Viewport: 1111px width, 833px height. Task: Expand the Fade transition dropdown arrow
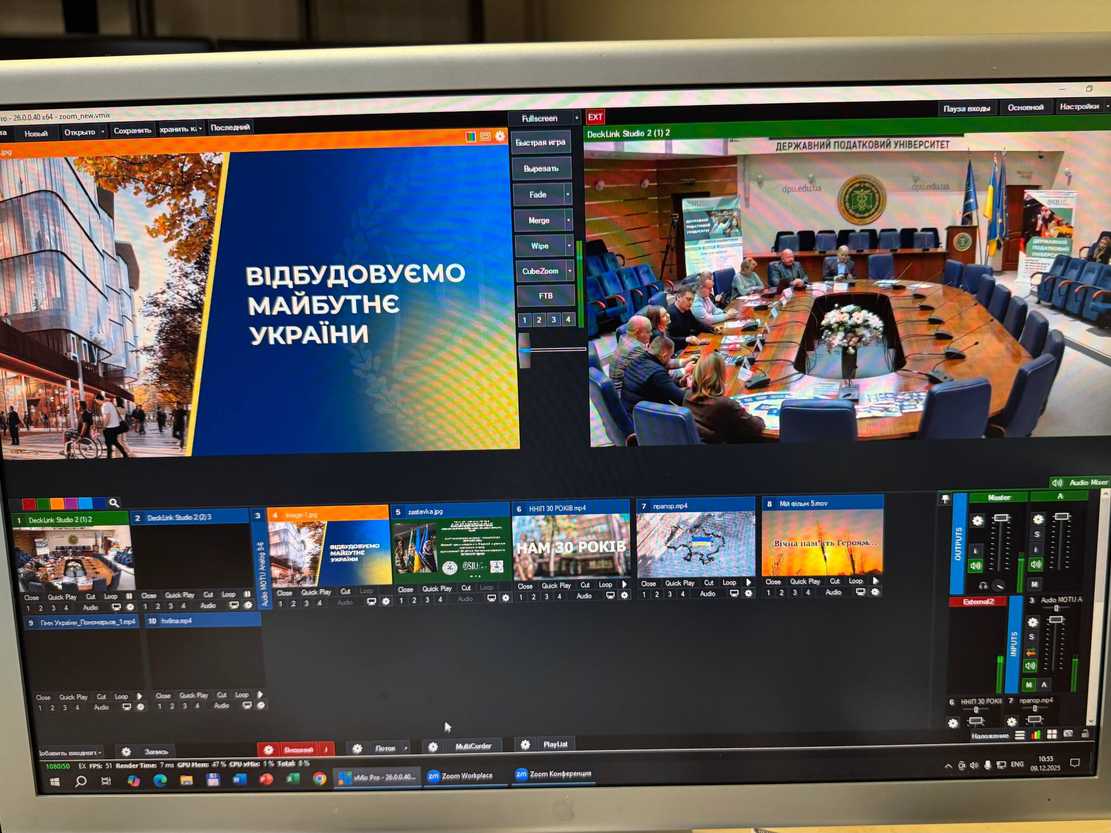point(568,194)
